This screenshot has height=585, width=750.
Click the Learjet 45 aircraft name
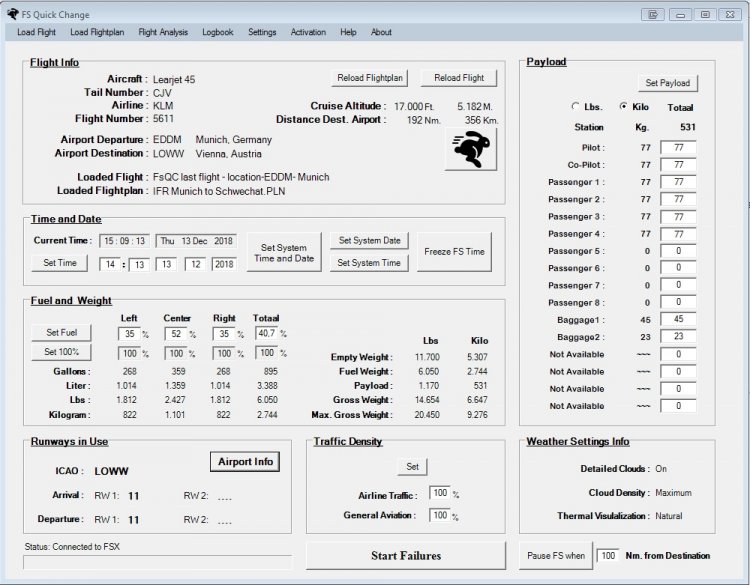pyautogui.click(x=174, y=79)
